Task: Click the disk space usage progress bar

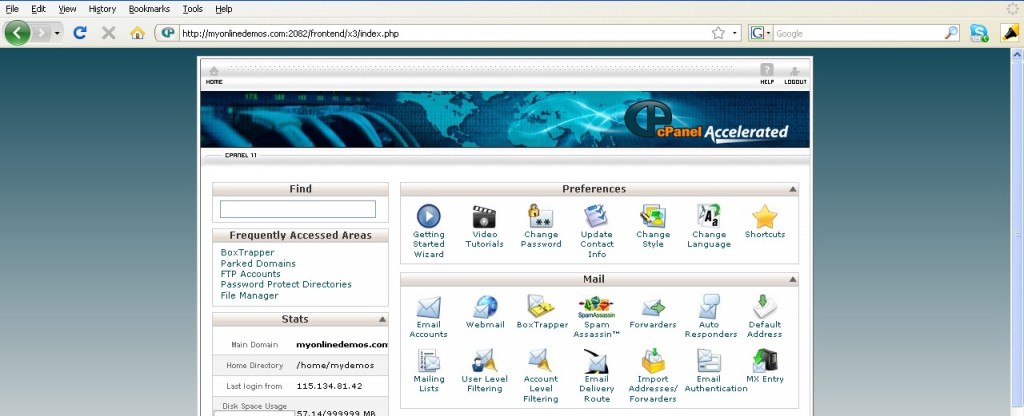Action: coord(253,413)
